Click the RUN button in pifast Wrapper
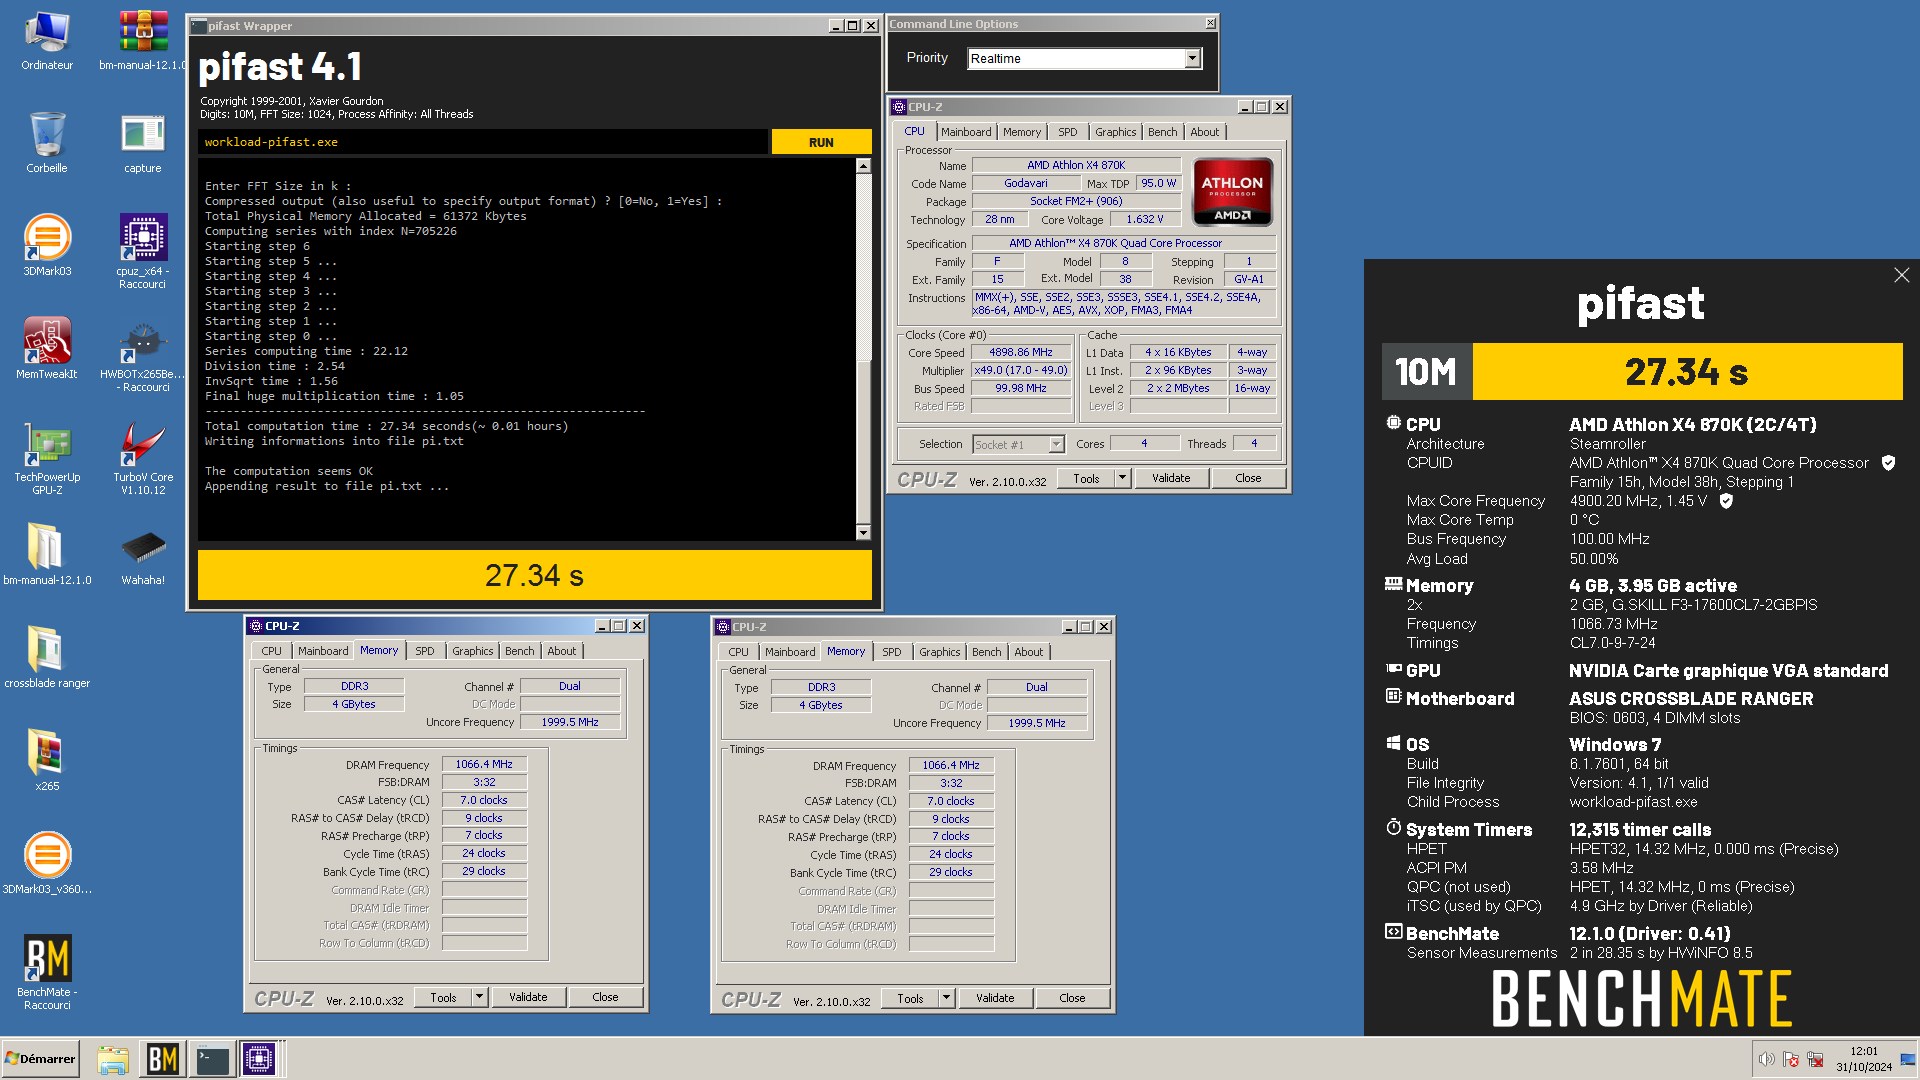This screenshot has width=1920, height=1080. [821, 142]
